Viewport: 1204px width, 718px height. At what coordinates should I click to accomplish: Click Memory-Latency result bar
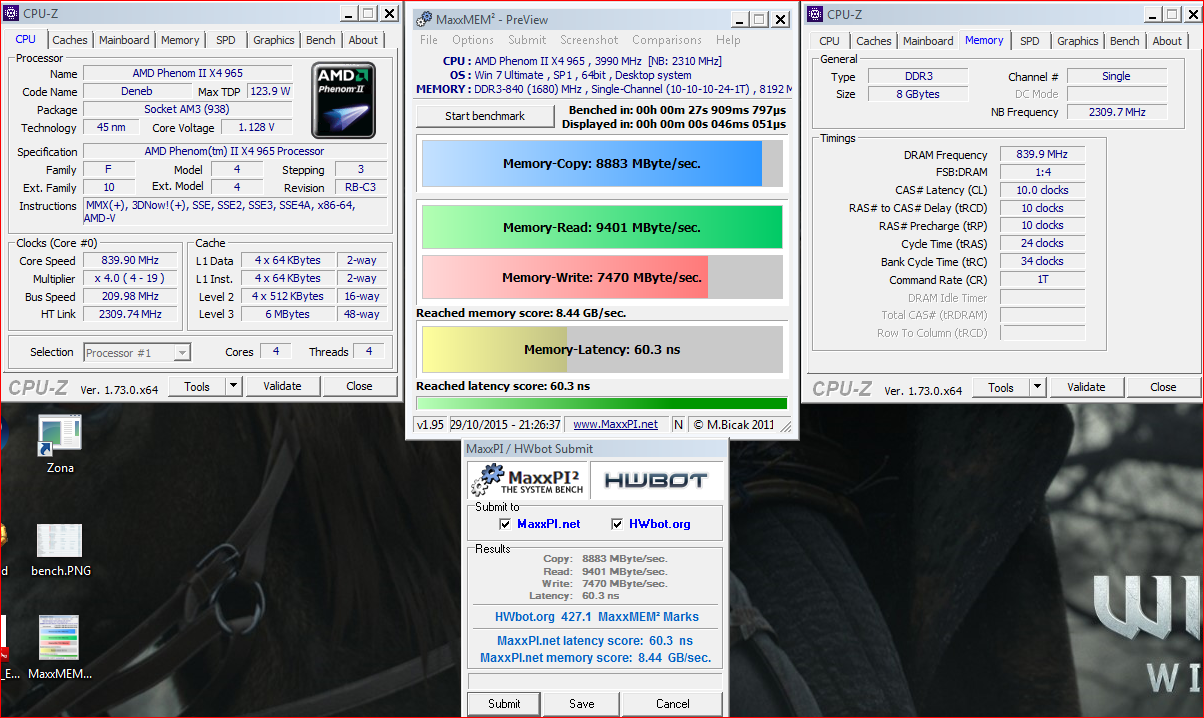[x=602, y=350]
